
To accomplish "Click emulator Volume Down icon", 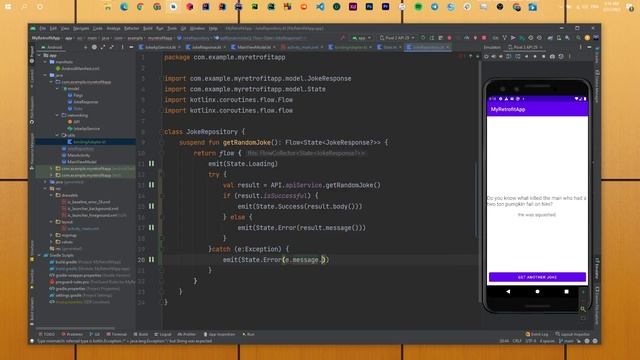I will [x=501, y=57].
